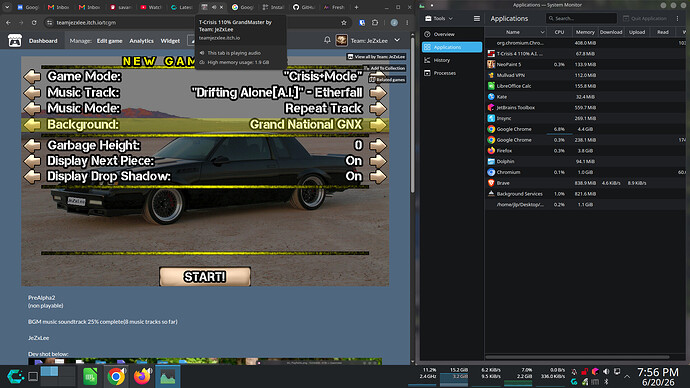Click the web page vertical scrollbar

pos(412,114)
